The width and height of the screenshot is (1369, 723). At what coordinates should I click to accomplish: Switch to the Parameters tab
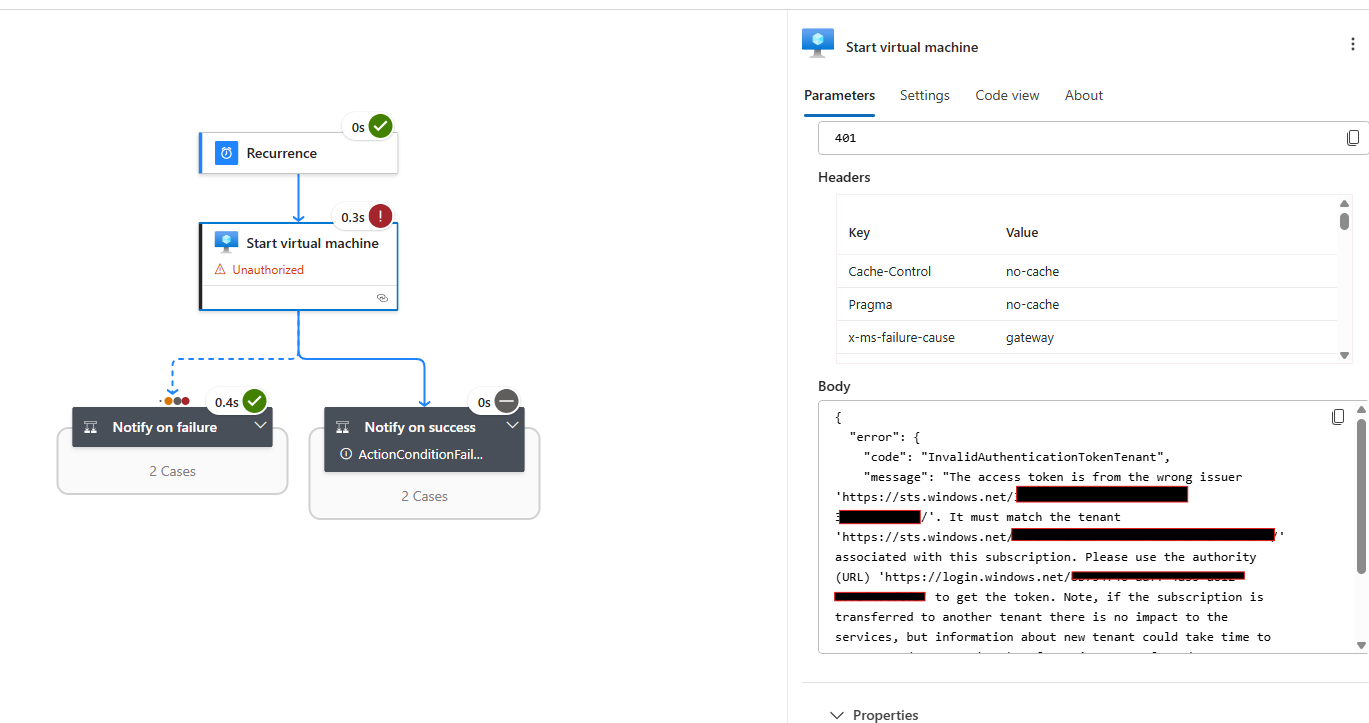pyautogui.click(x=839, y=95)
